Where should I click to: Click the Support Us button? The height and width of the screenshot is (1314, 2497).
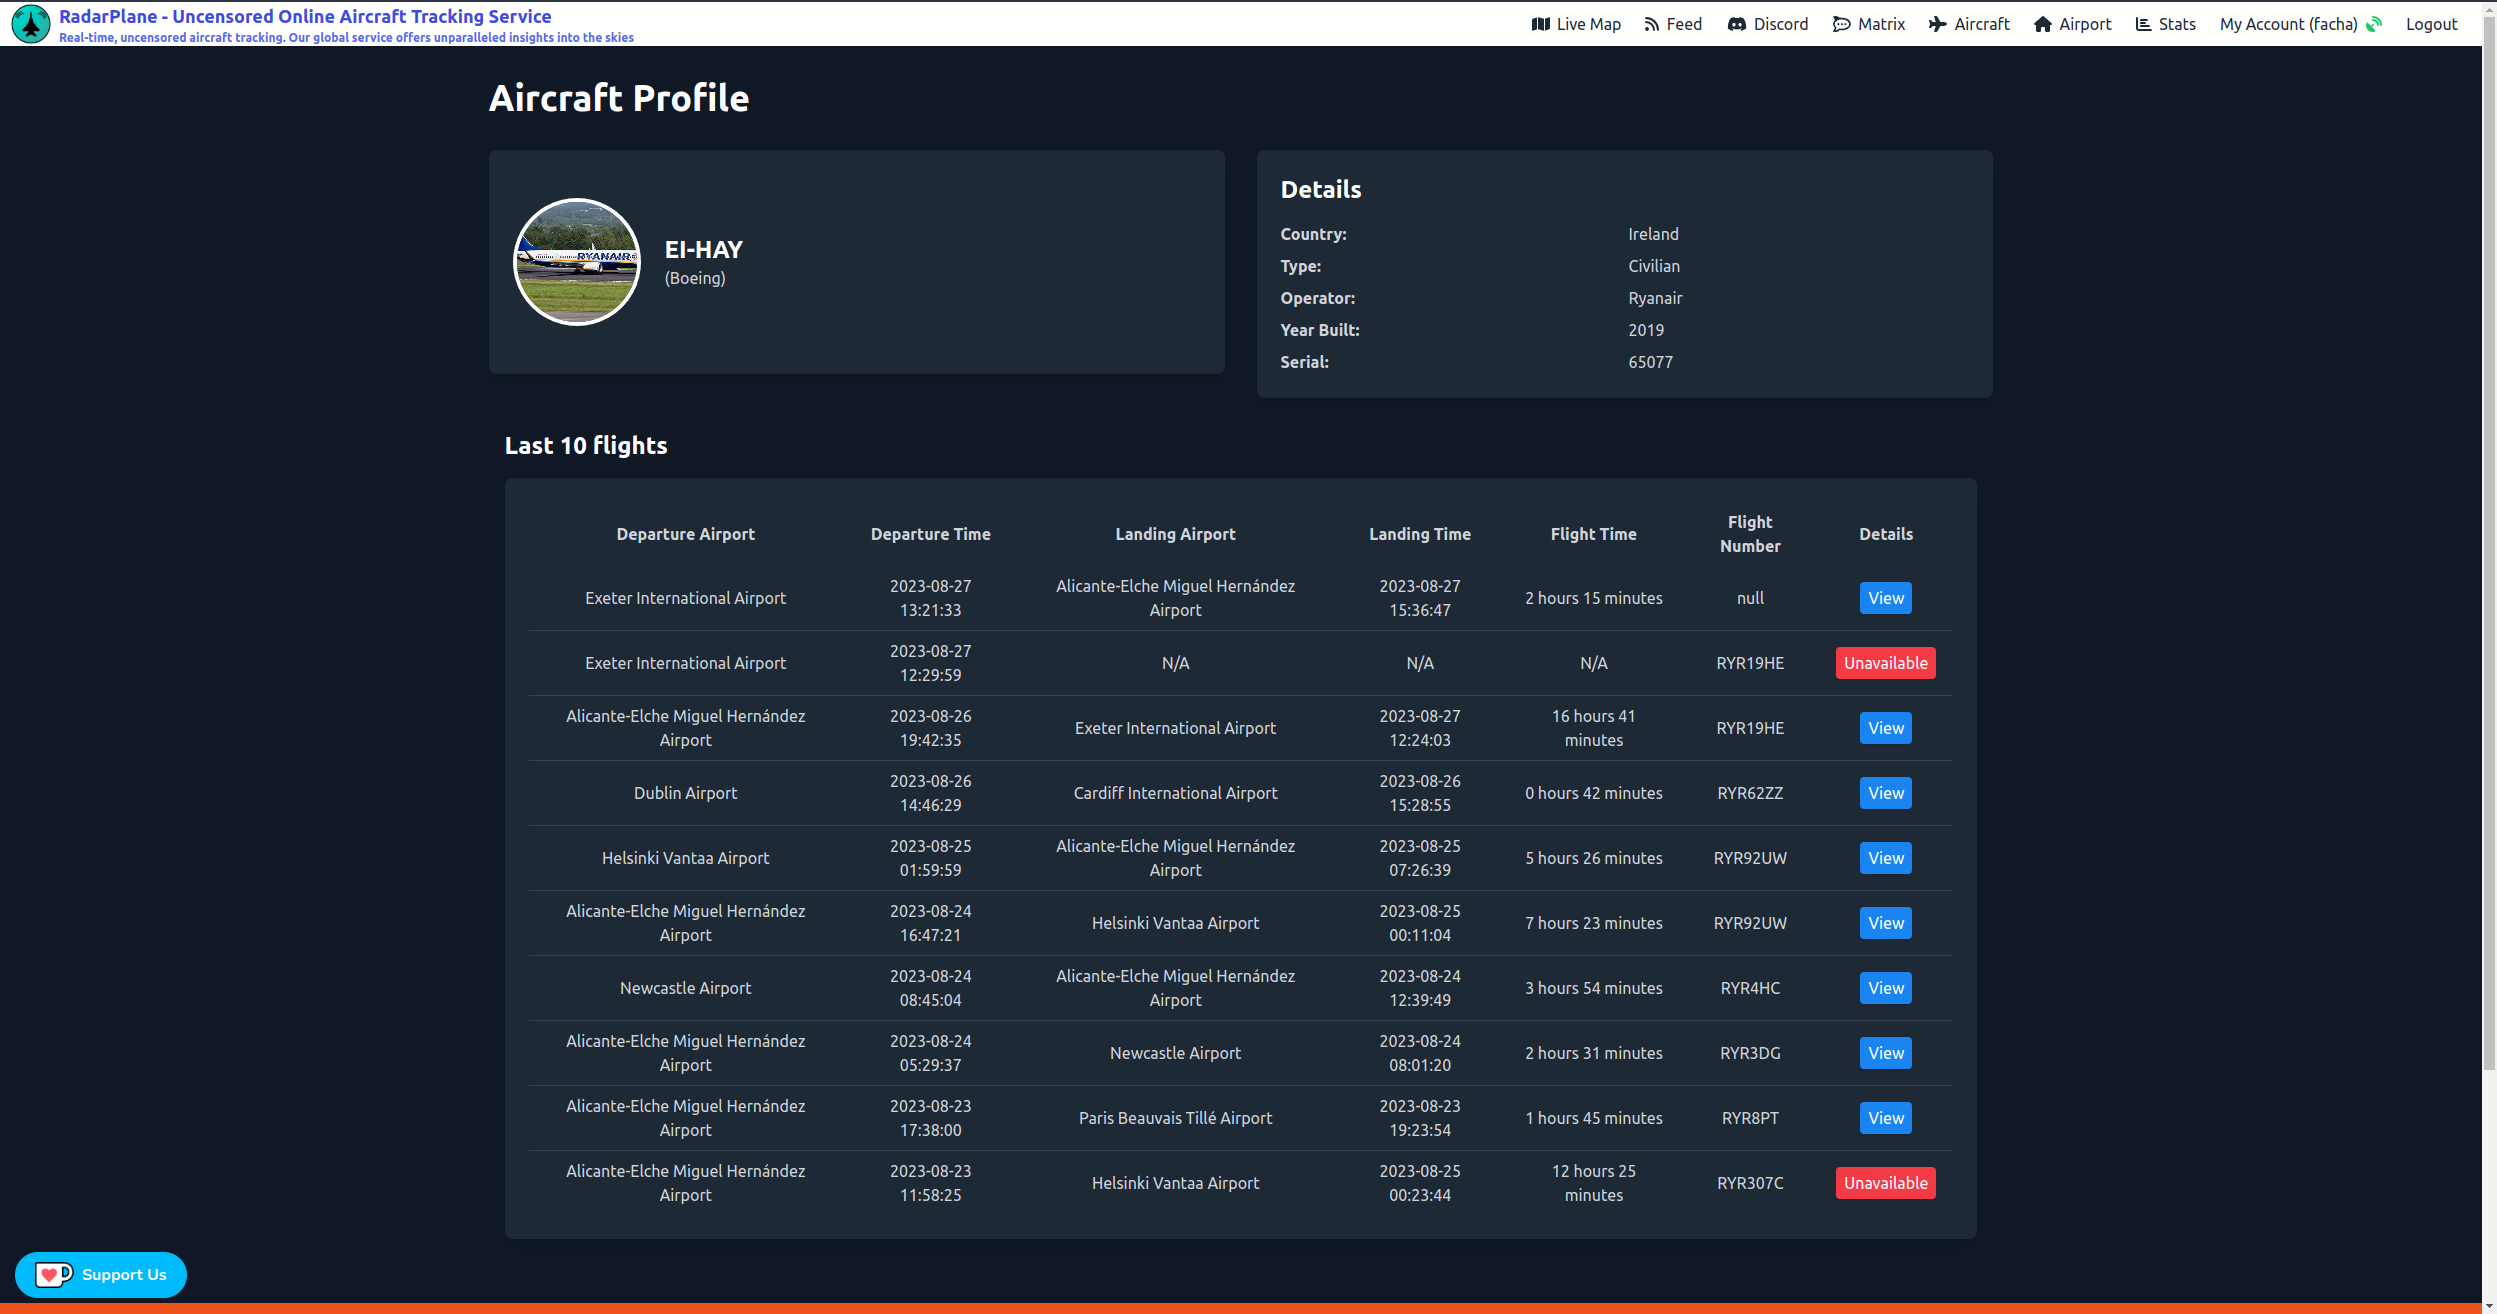click(101, 1275)
